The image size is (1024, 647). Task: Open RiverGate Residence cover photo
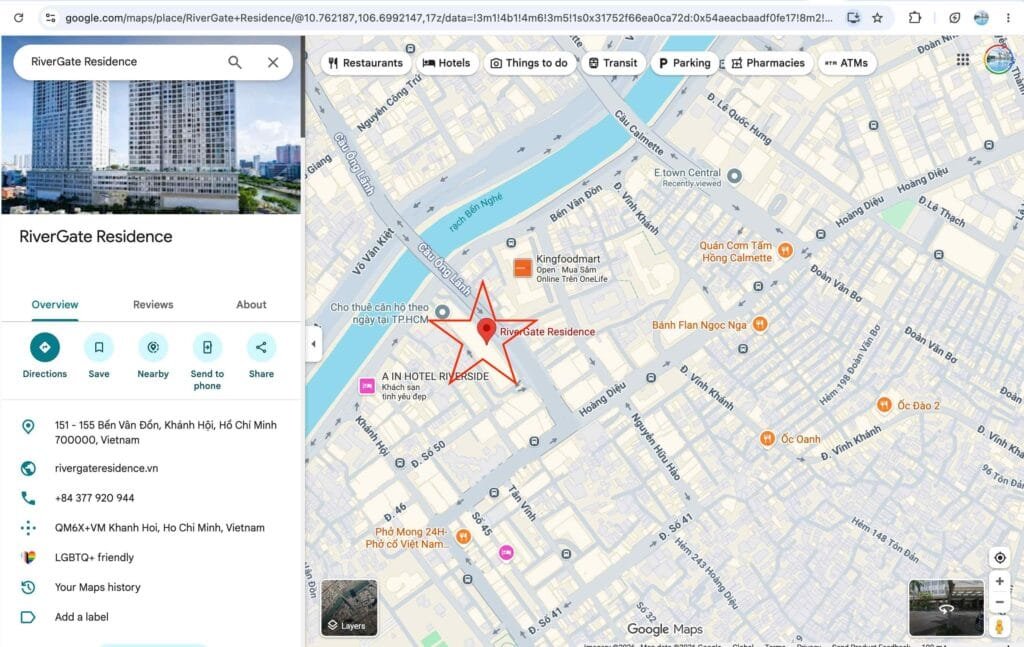[x=151, y=125]
